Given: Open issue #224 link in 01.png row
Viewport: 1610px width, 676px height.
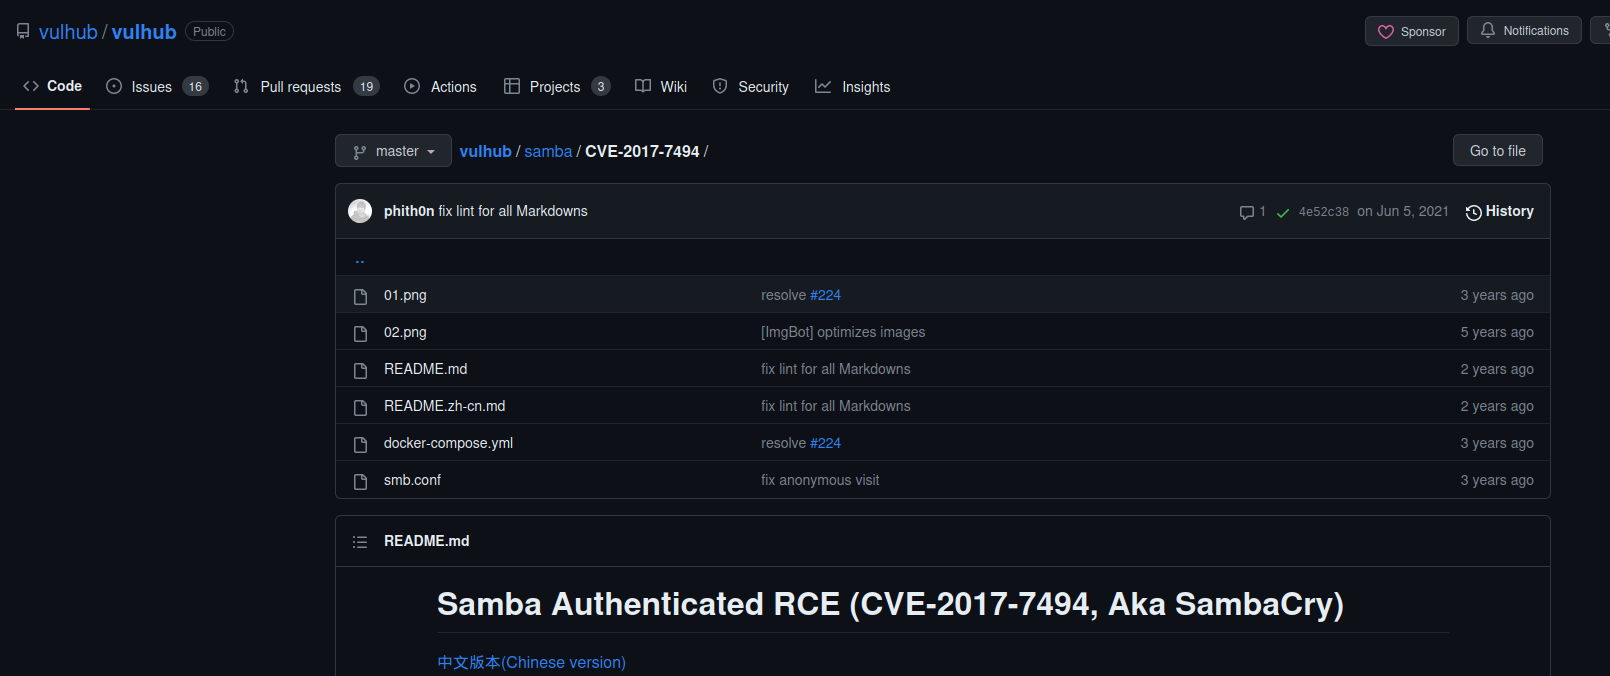Looking at the screenshot, I should pos(825,295).
